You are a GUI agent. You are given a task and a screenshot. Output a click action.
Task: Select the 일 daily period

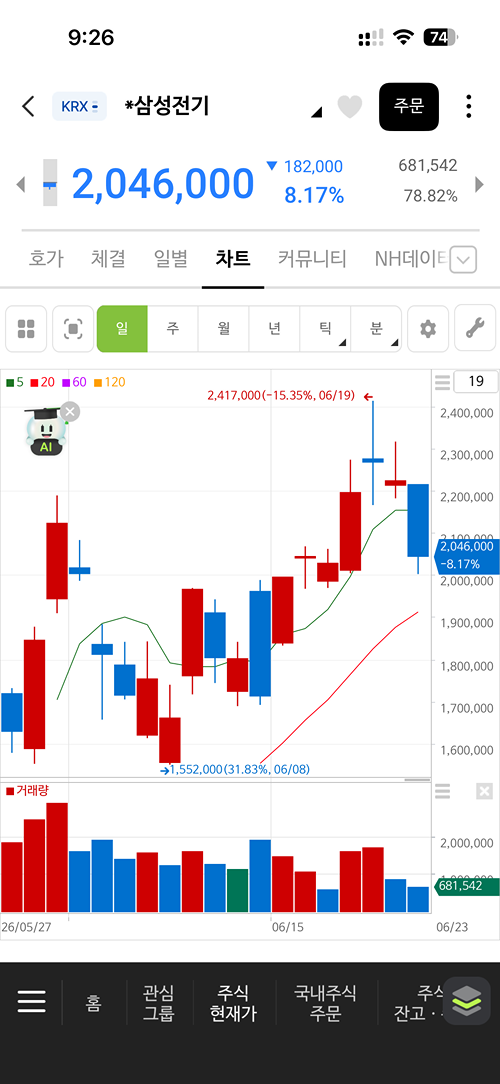(122, 329)
